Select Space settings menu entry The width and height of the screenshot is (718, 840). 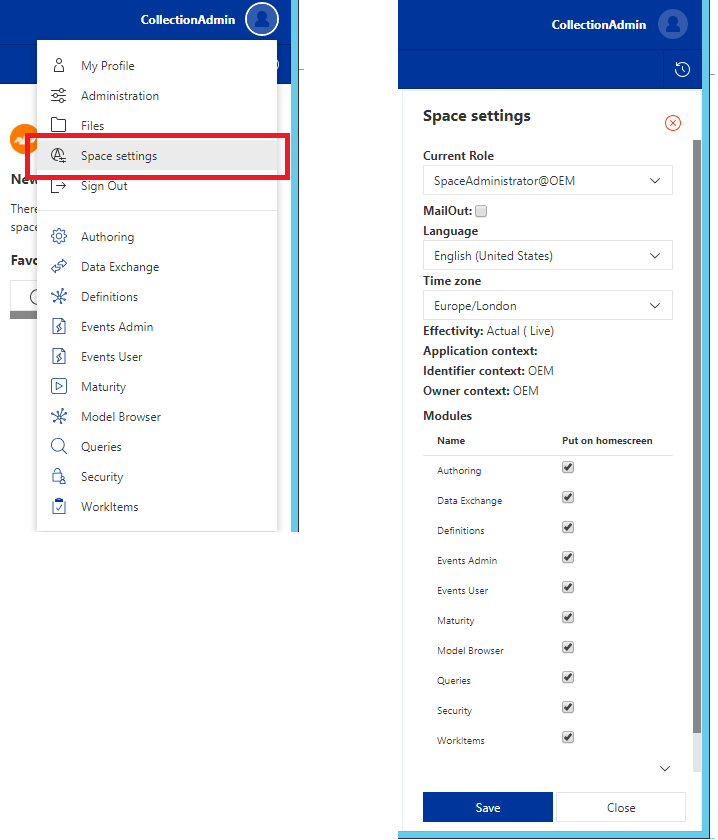157,155
